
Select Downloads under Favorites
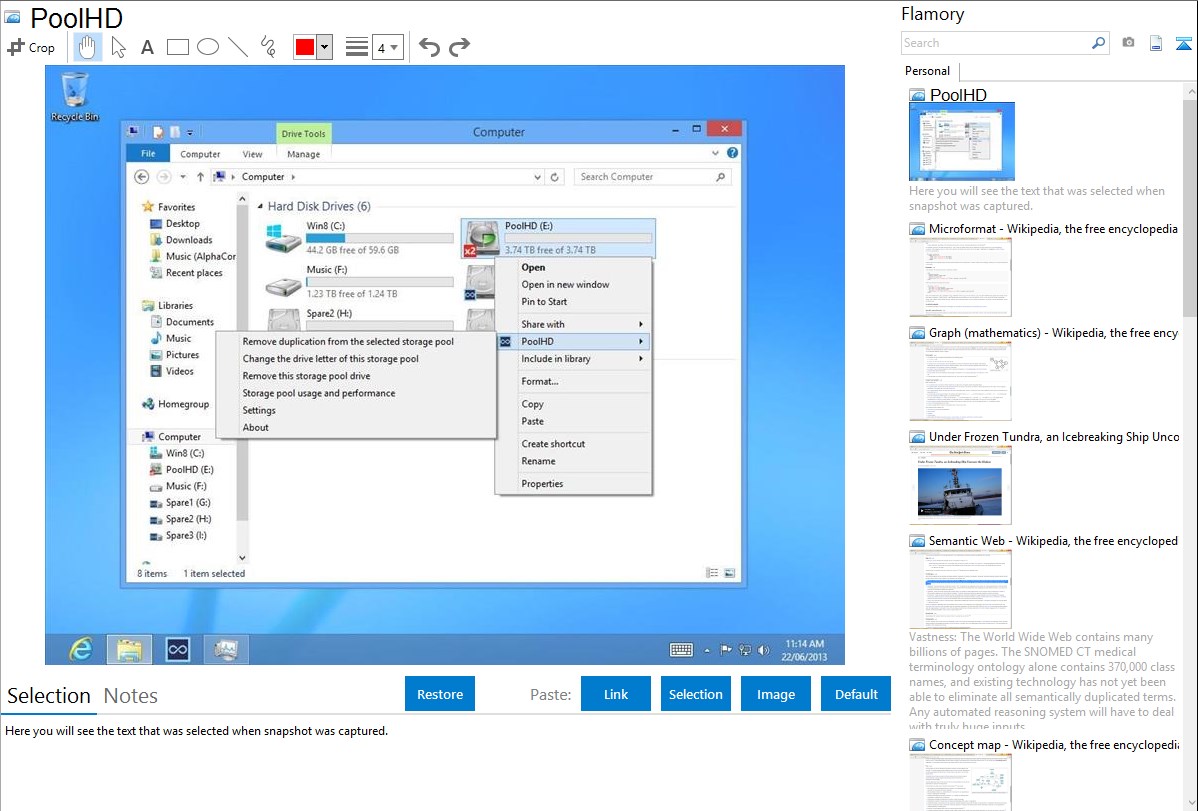click(x=182, y=240)
